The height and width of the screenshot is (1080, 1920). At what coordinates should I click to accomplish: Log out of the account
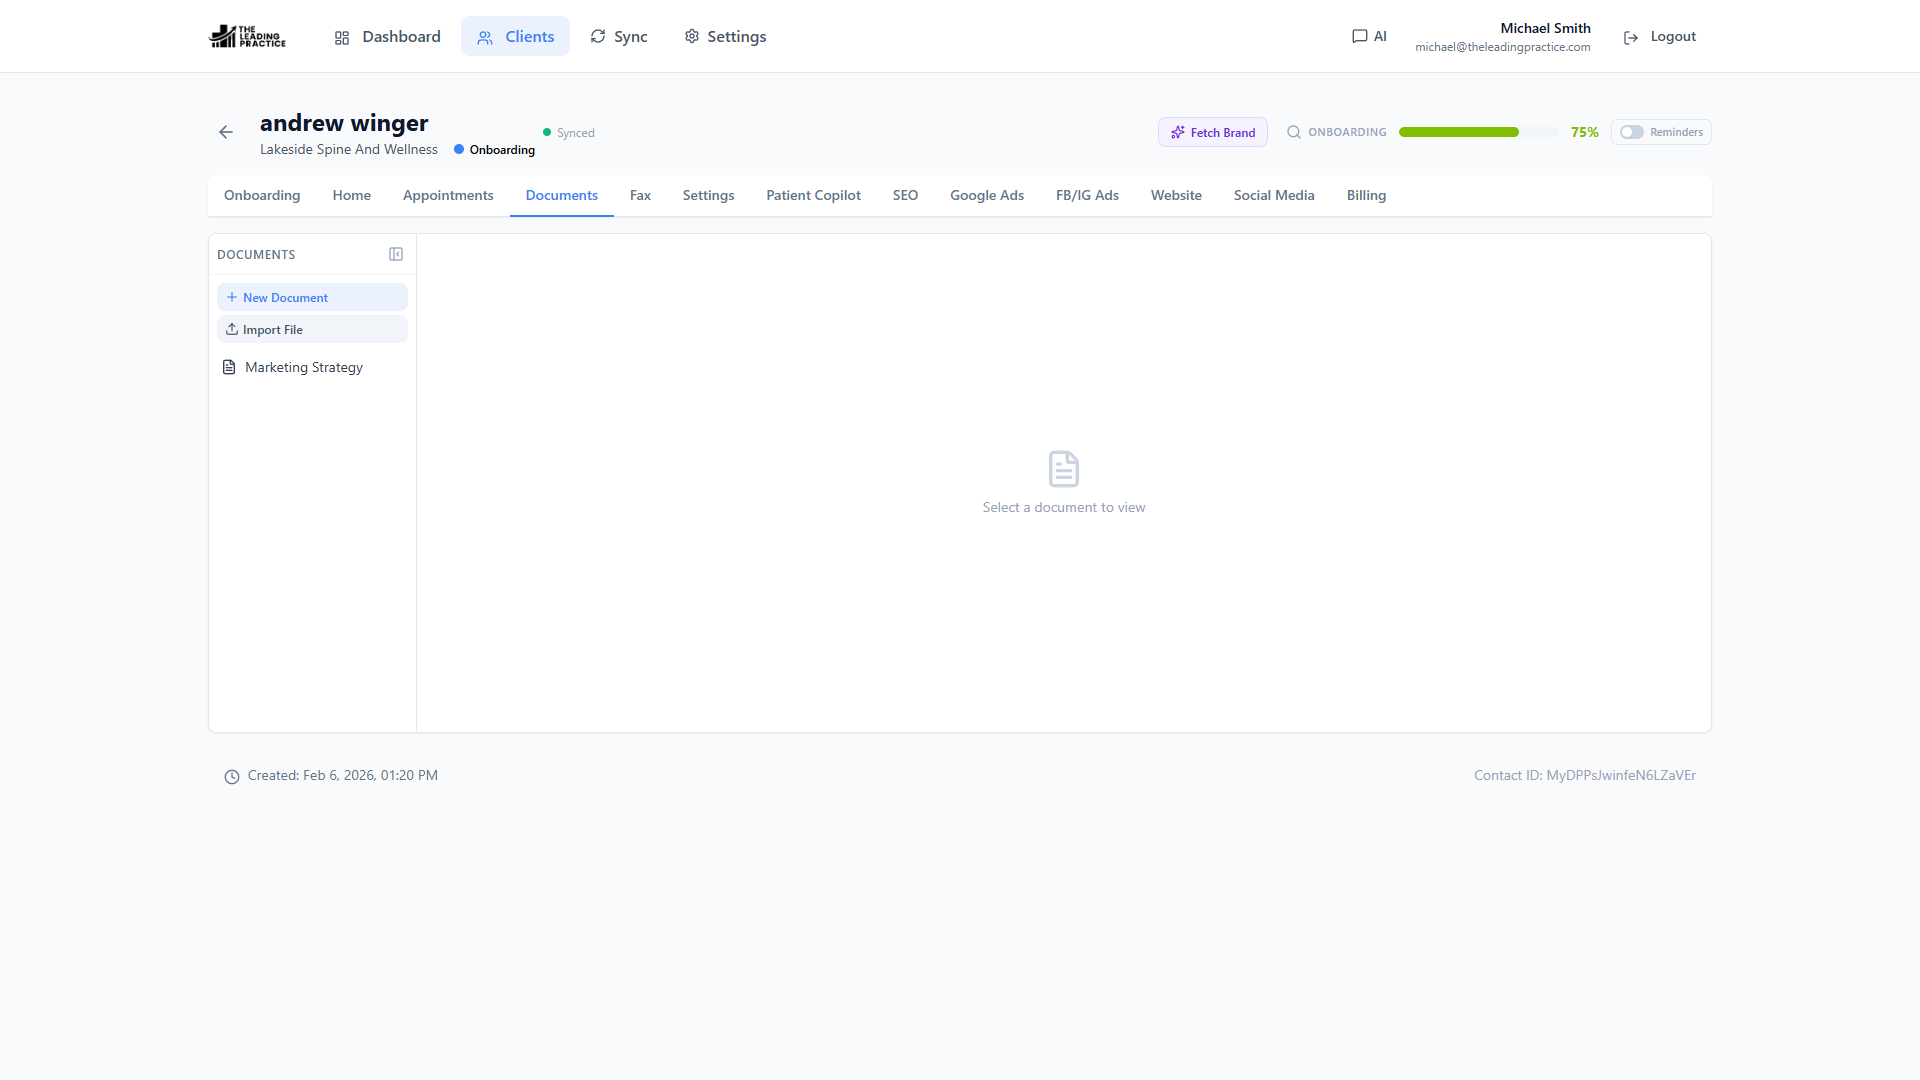(1660, 36)
